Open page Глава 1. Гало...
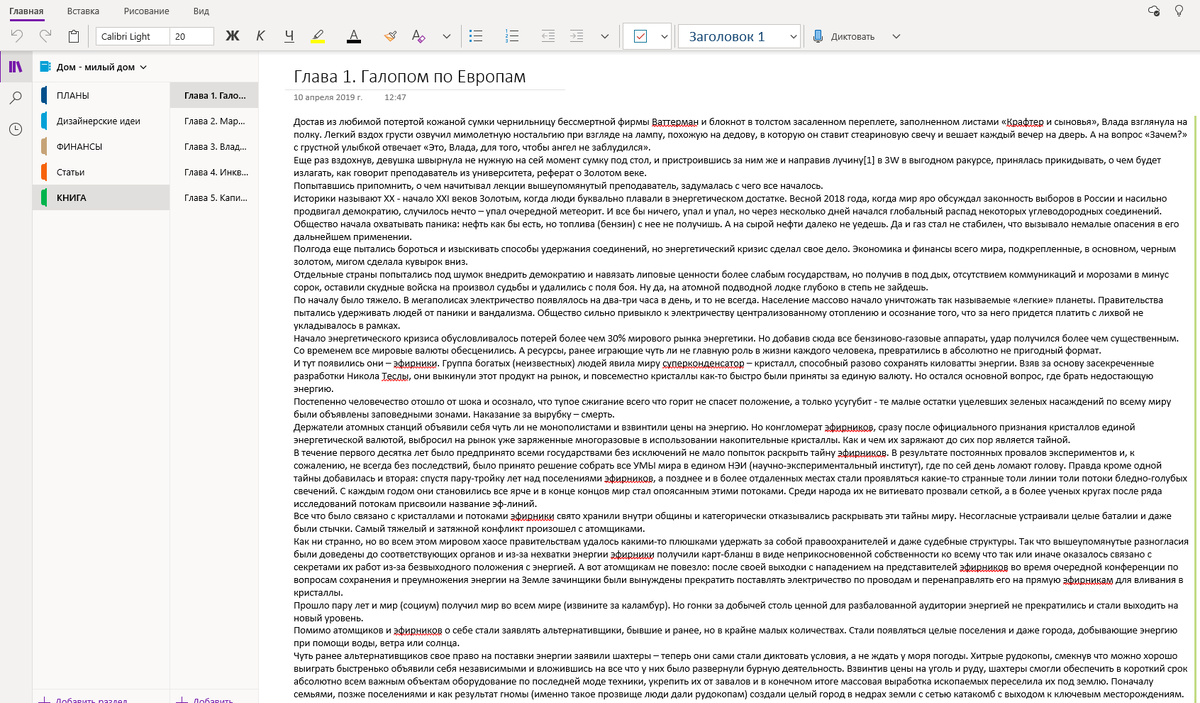The height and width of the screenshot is (703, 1200). pos(212,95)
